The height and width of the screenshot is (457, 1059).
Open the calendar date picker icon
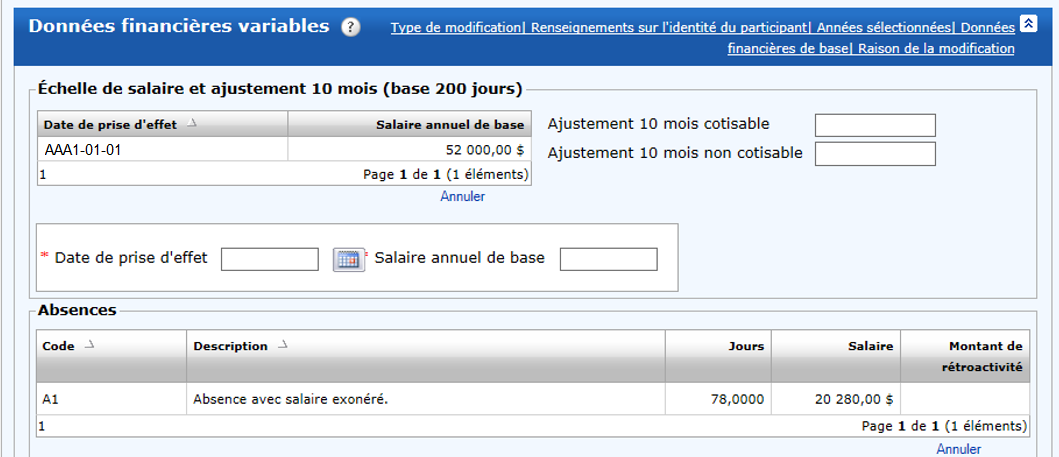coord(348,259)
